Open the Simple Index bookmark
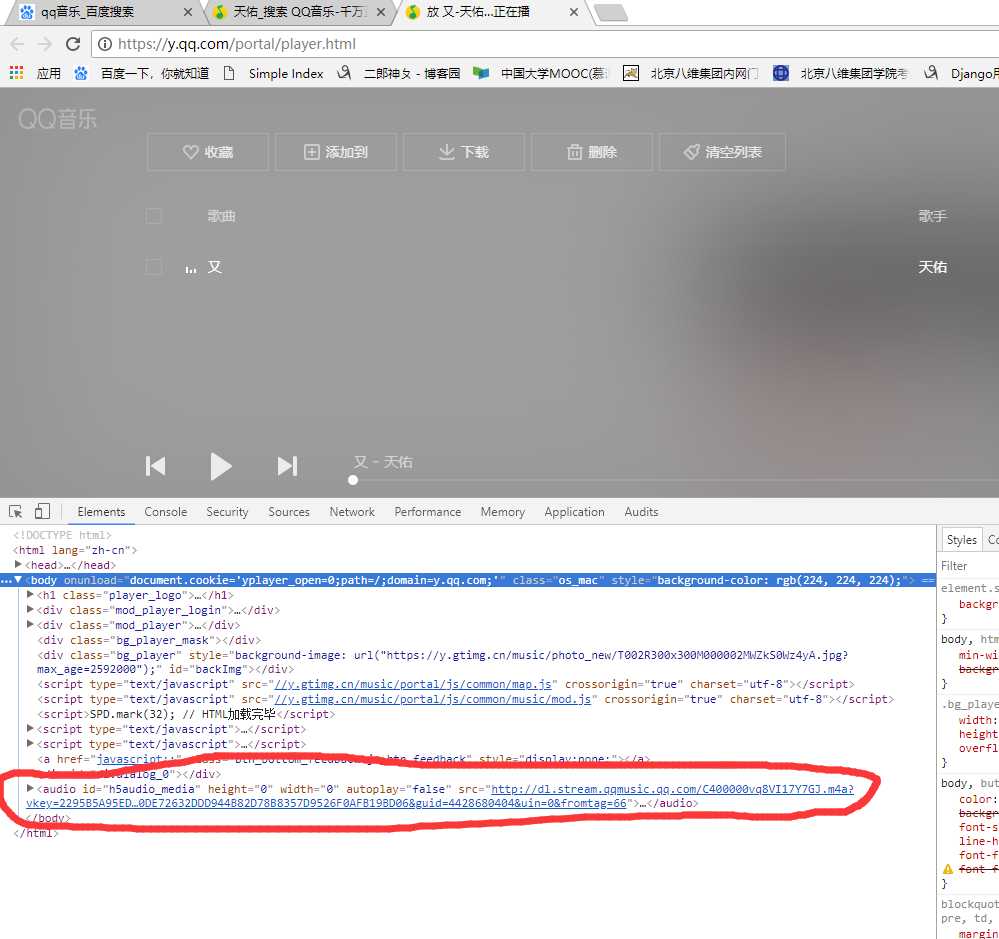999x939 pixels. pyautogui.click(x=273, y=73)
